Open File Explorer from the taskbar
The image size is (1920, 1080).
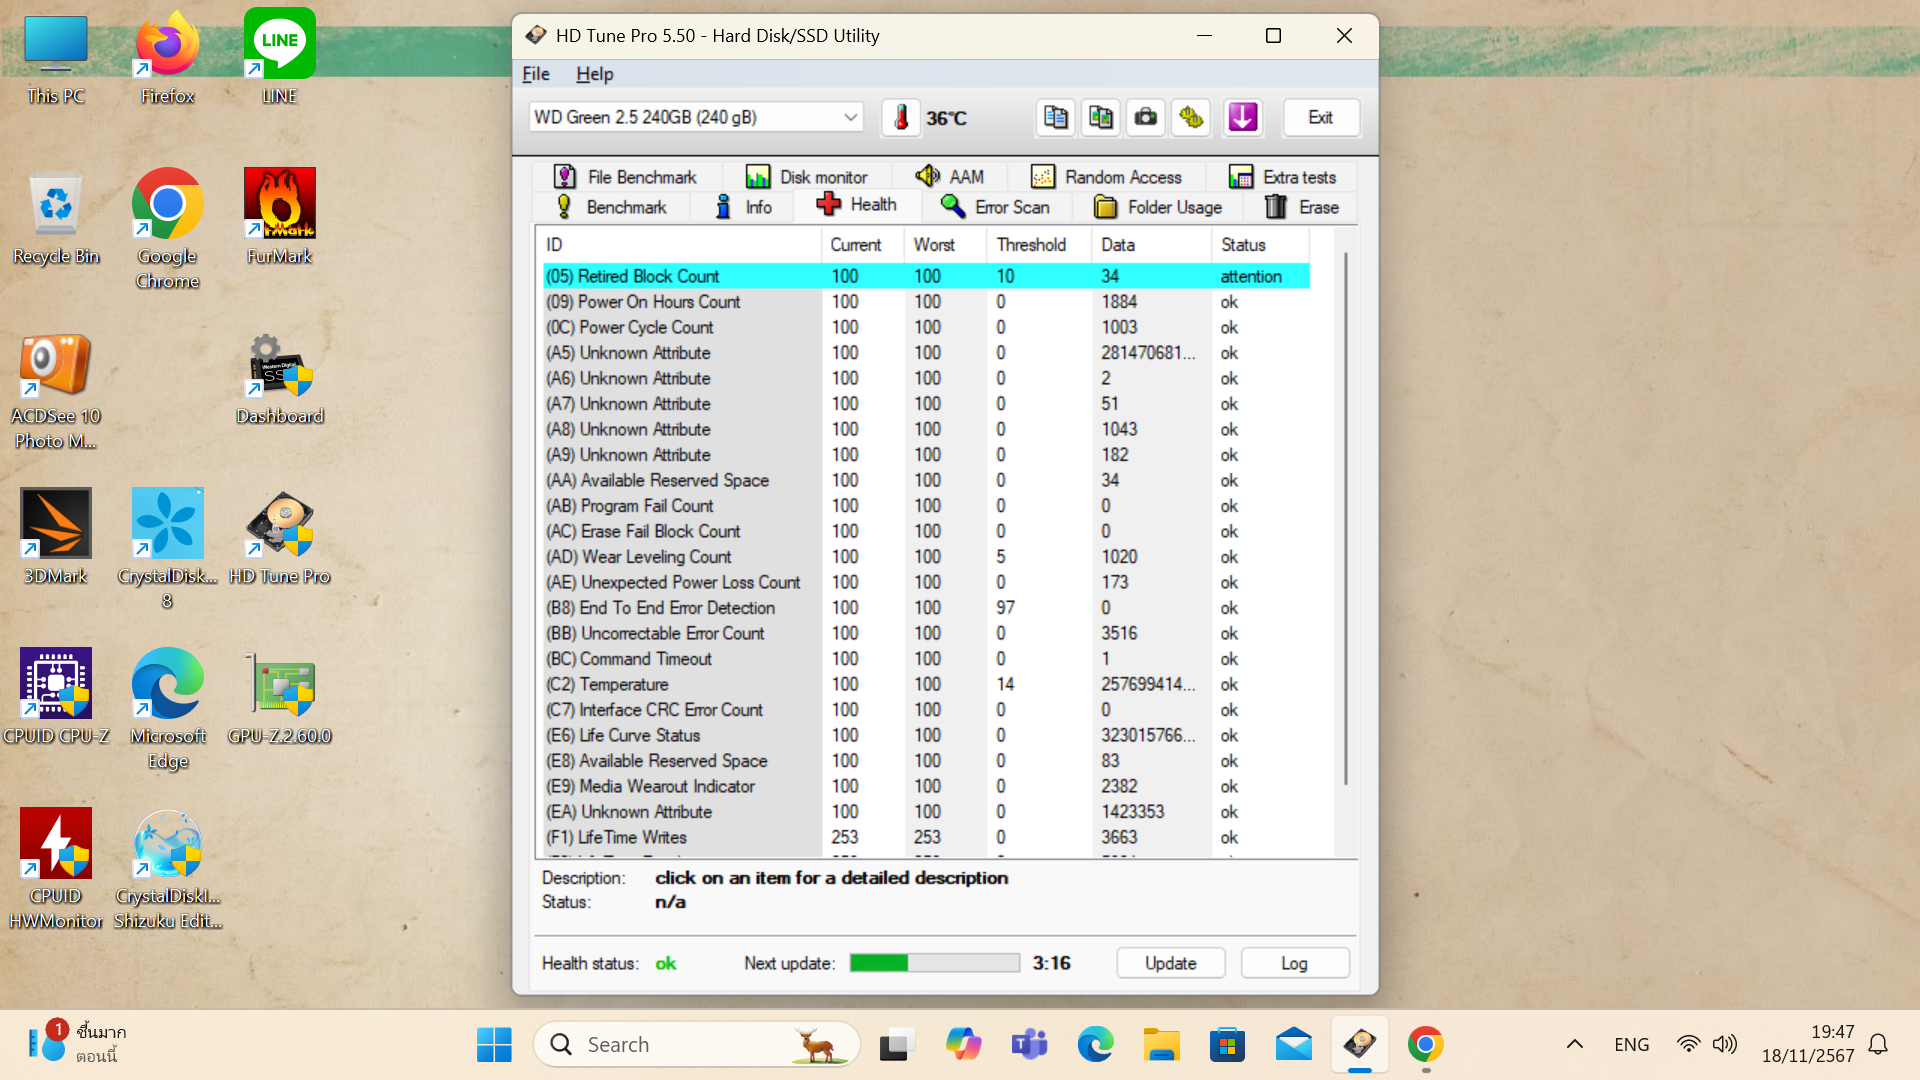(1161, 1044)
